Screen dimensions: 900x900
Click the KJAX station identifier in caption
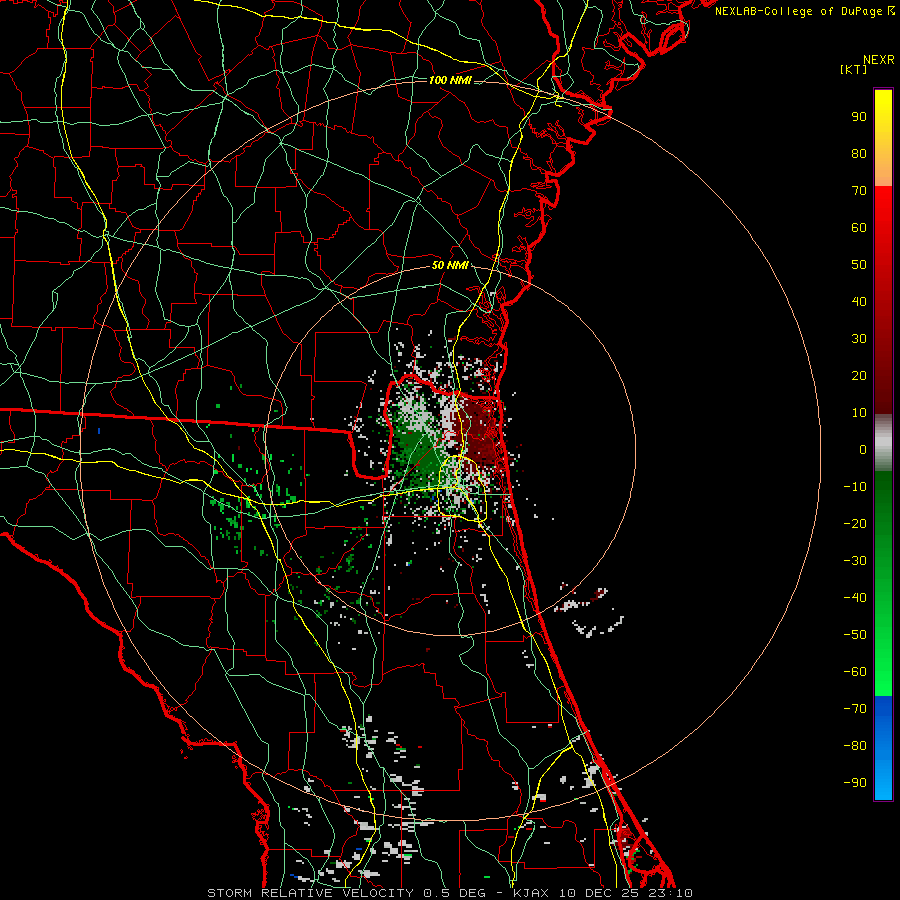click(532, 893)
